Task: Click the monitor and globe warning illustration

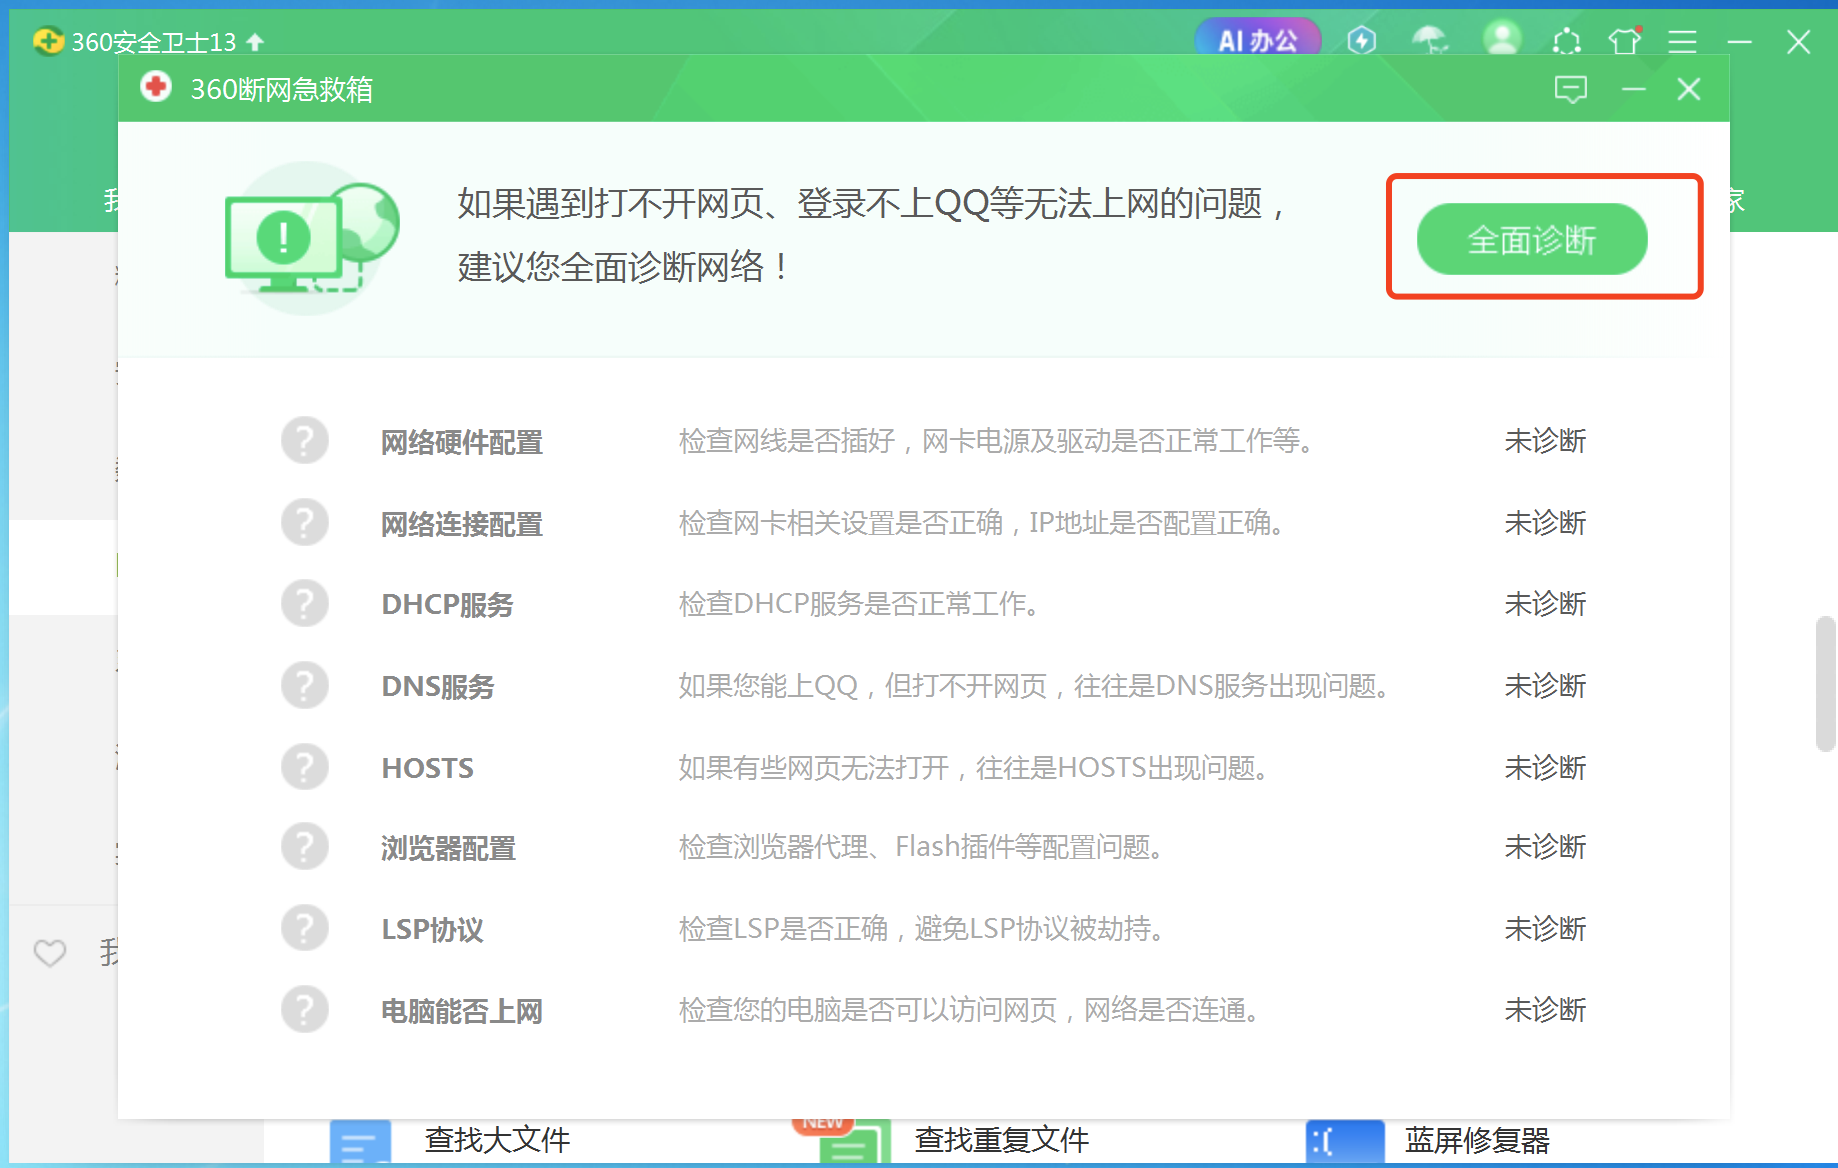Action: pyautogui.click(x=312, y=239)
